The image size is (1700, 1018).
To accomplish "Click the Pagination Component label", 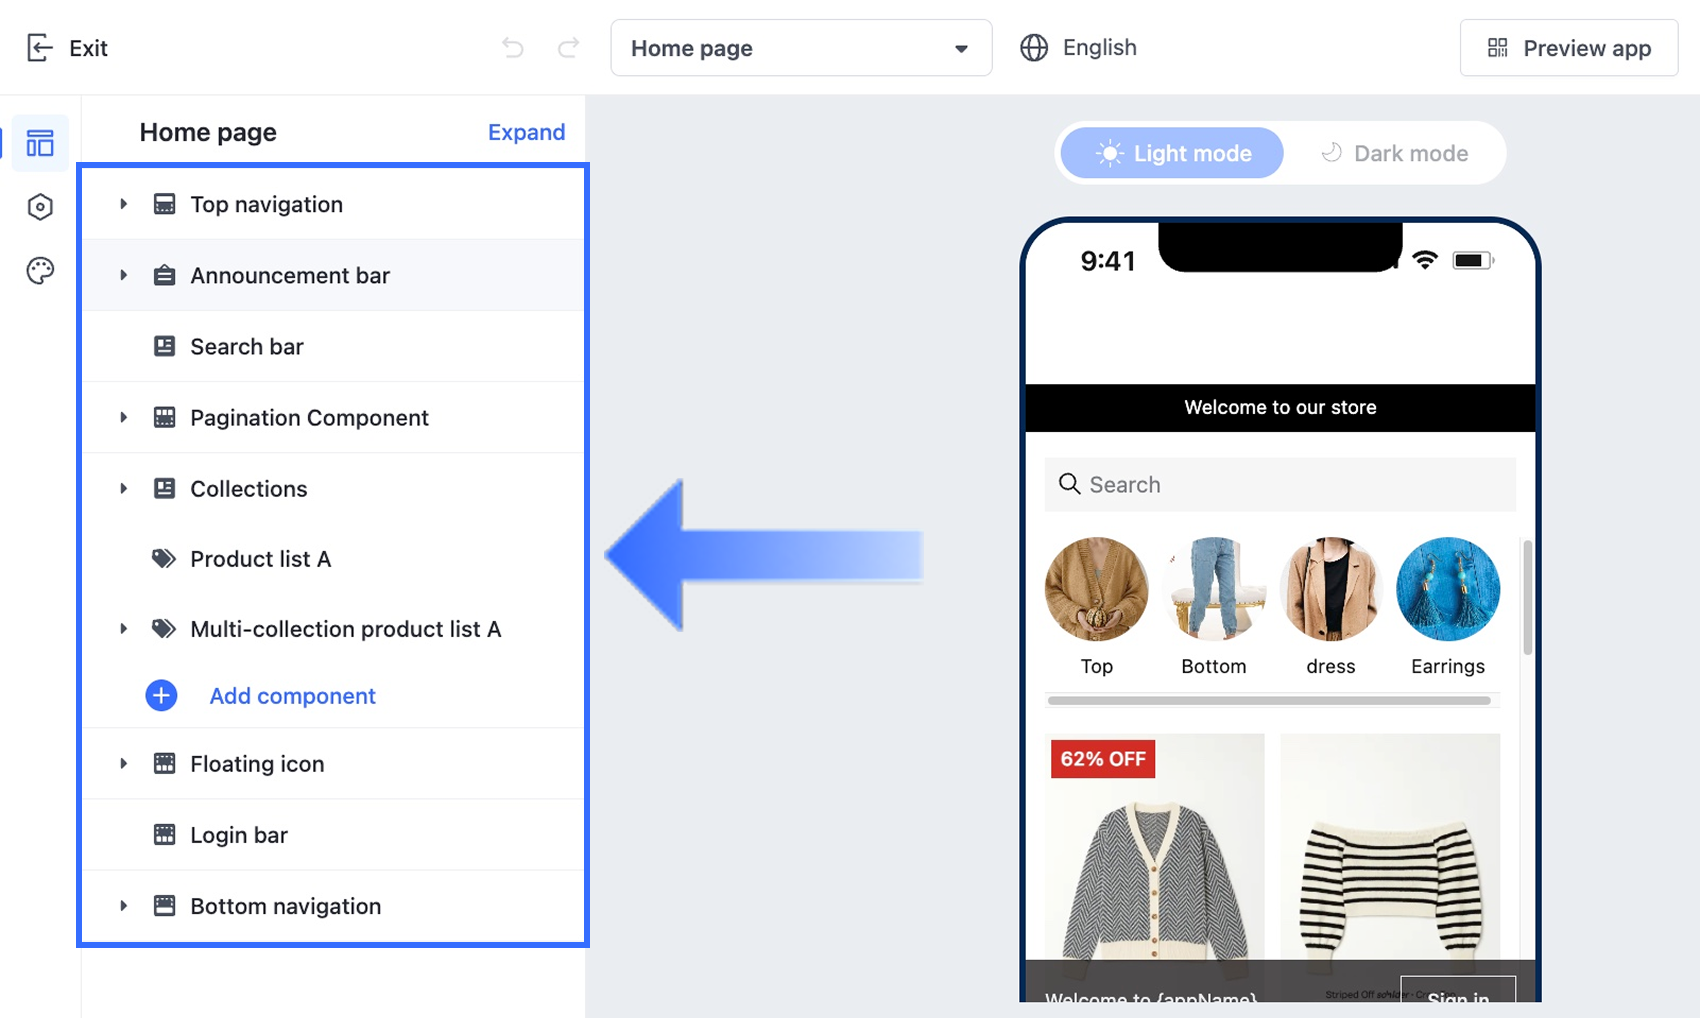I will pyautogui.click(x=309, y=418).
